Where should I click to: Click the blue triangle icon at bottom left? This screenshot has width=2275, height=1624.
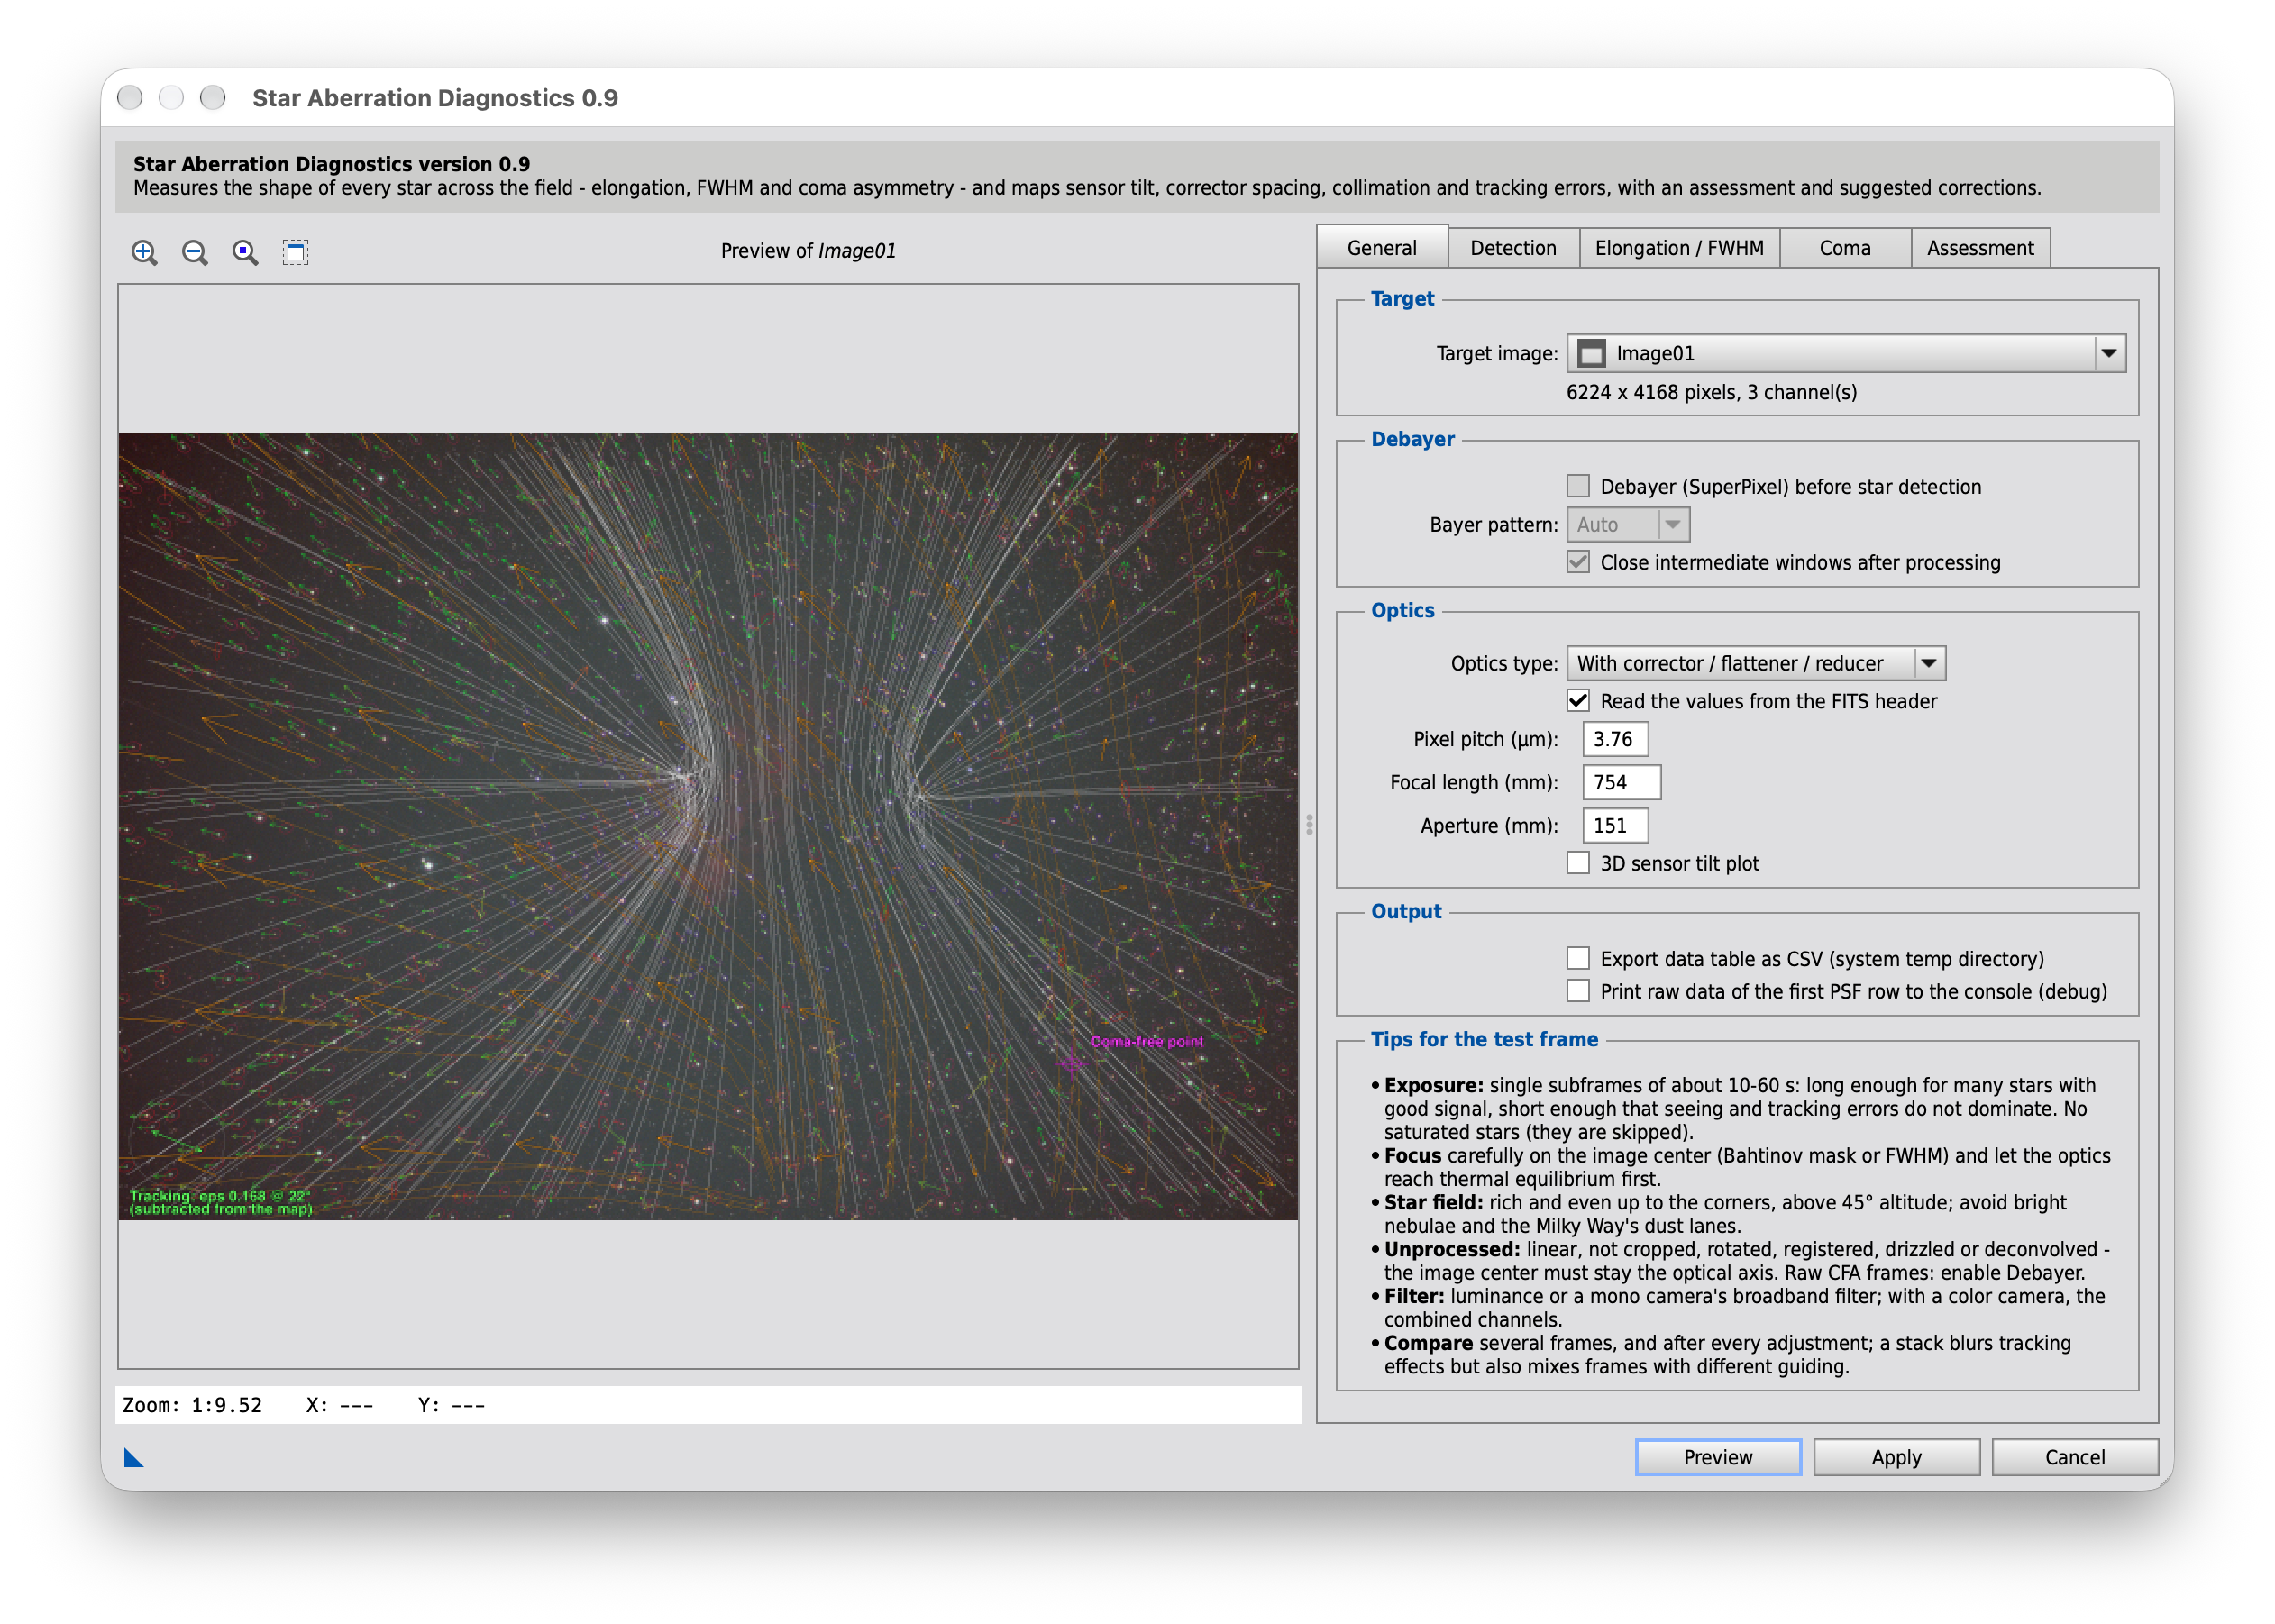133,1458
